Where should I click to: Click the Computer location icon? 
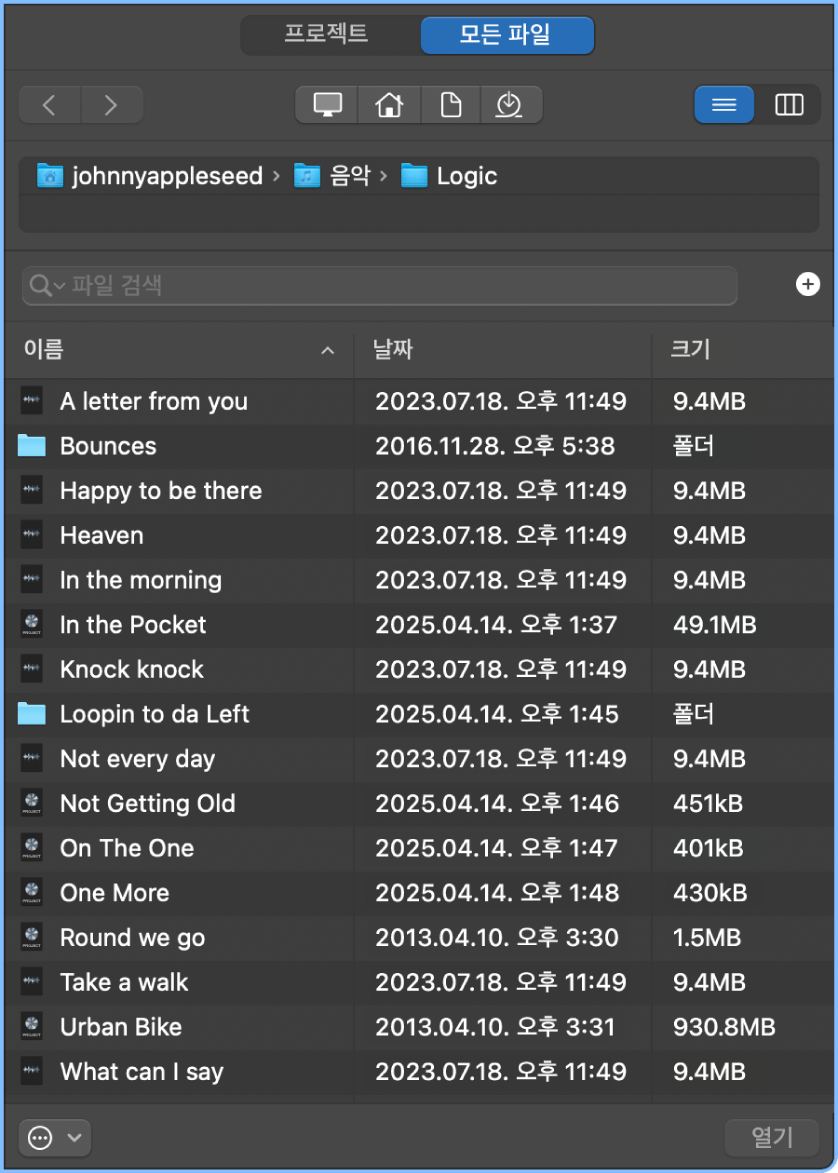tap(327, 105)
